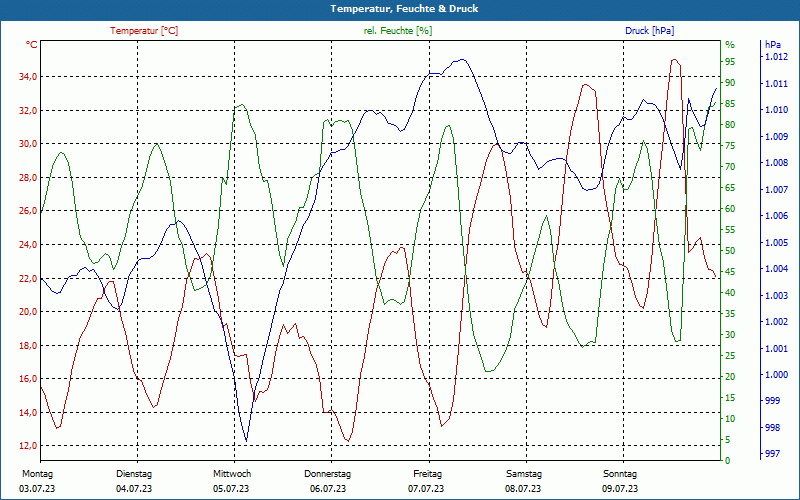Click the 07.07.23 date label
Image resolution: width=800 pixels, height=500 pixels.
pyautogui.click(x=426, y=489)
